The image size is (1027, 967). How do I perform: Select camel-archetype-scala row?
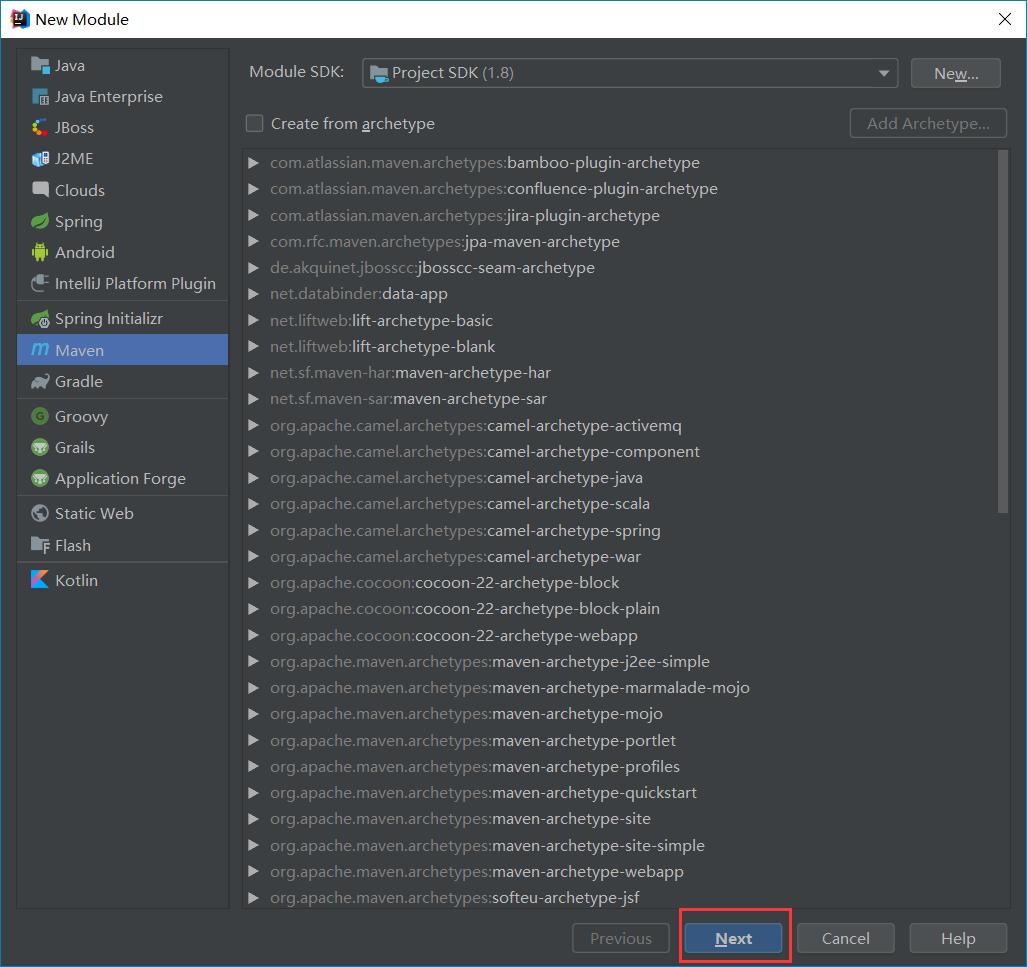click(x=619, y=504)
